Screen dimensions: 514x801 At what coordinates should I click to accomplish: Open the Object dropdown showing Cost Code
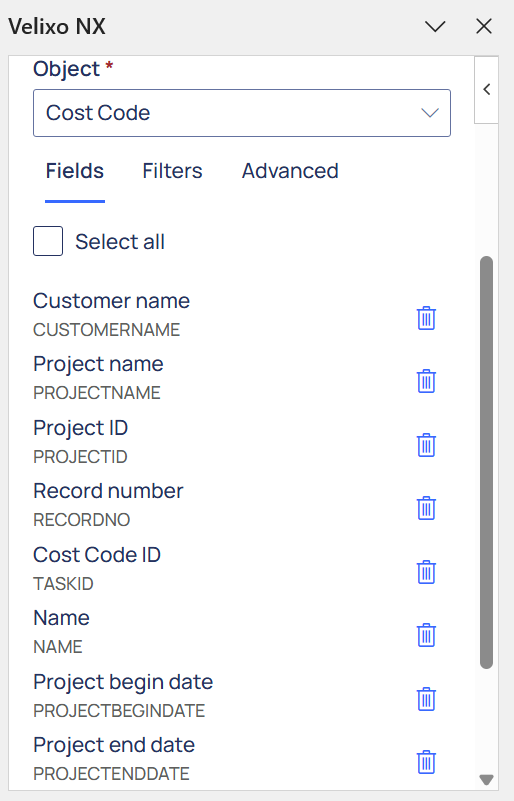click(x=242, y=113)
